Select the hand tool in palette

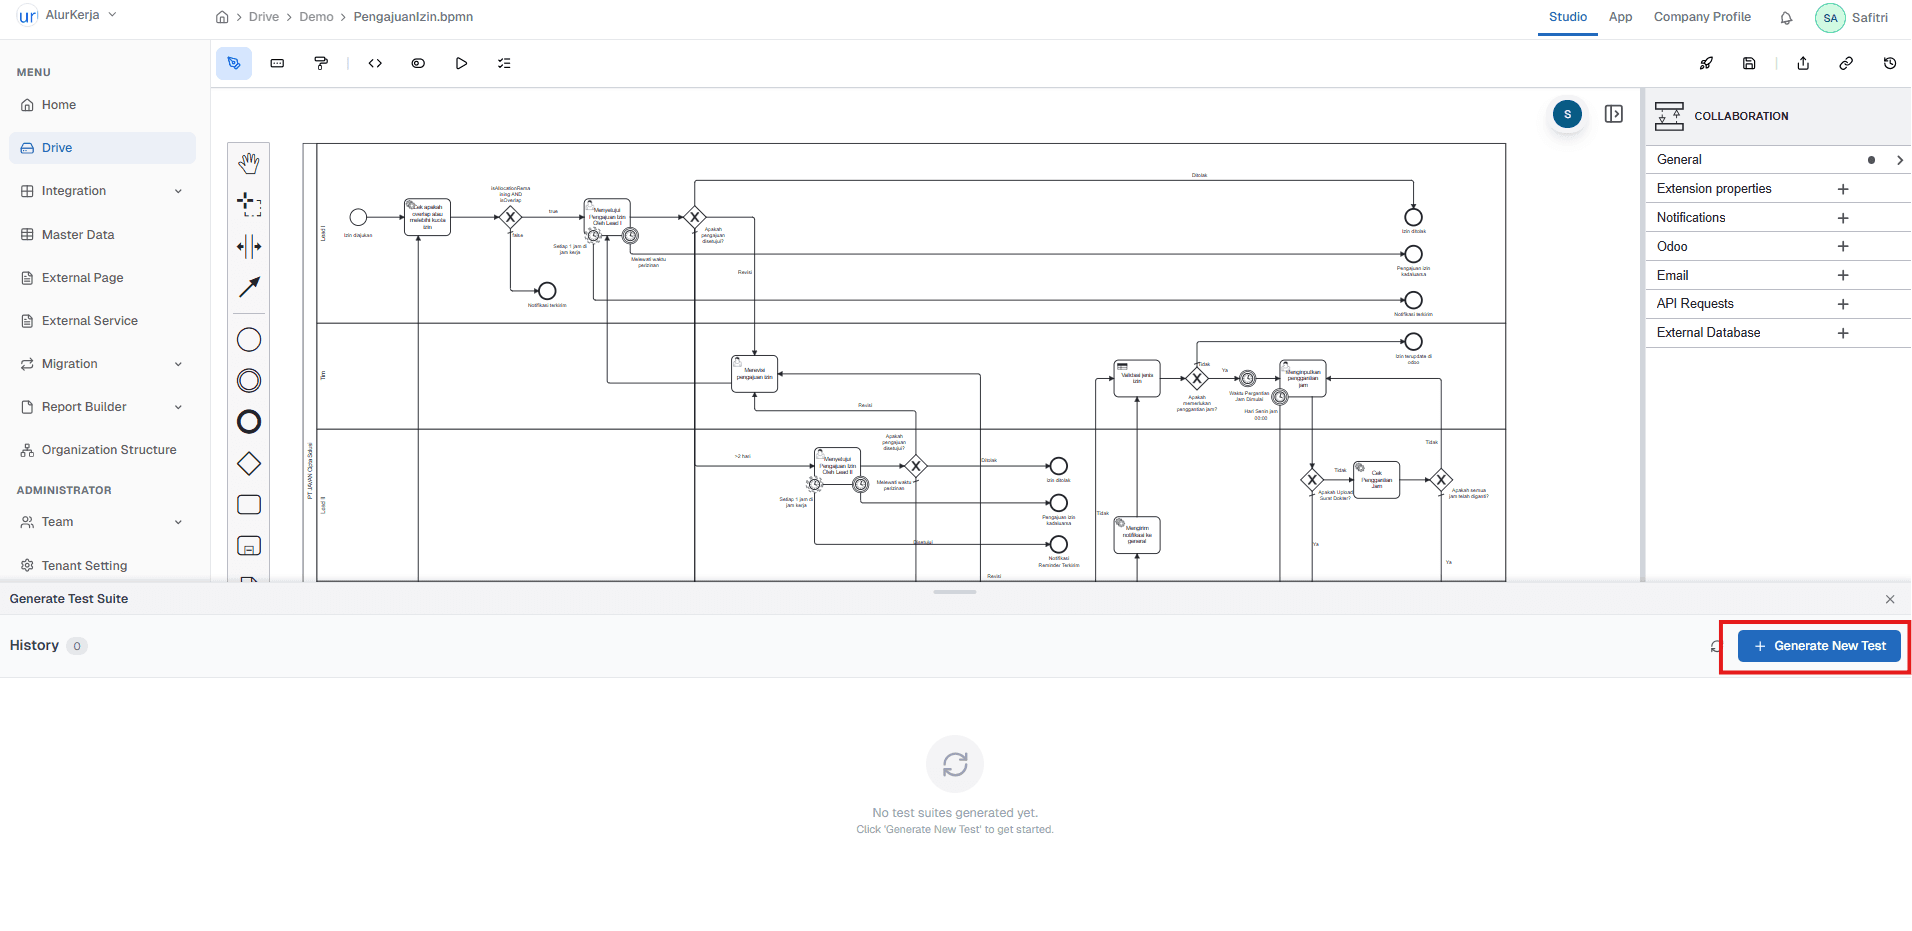(249, 163)
